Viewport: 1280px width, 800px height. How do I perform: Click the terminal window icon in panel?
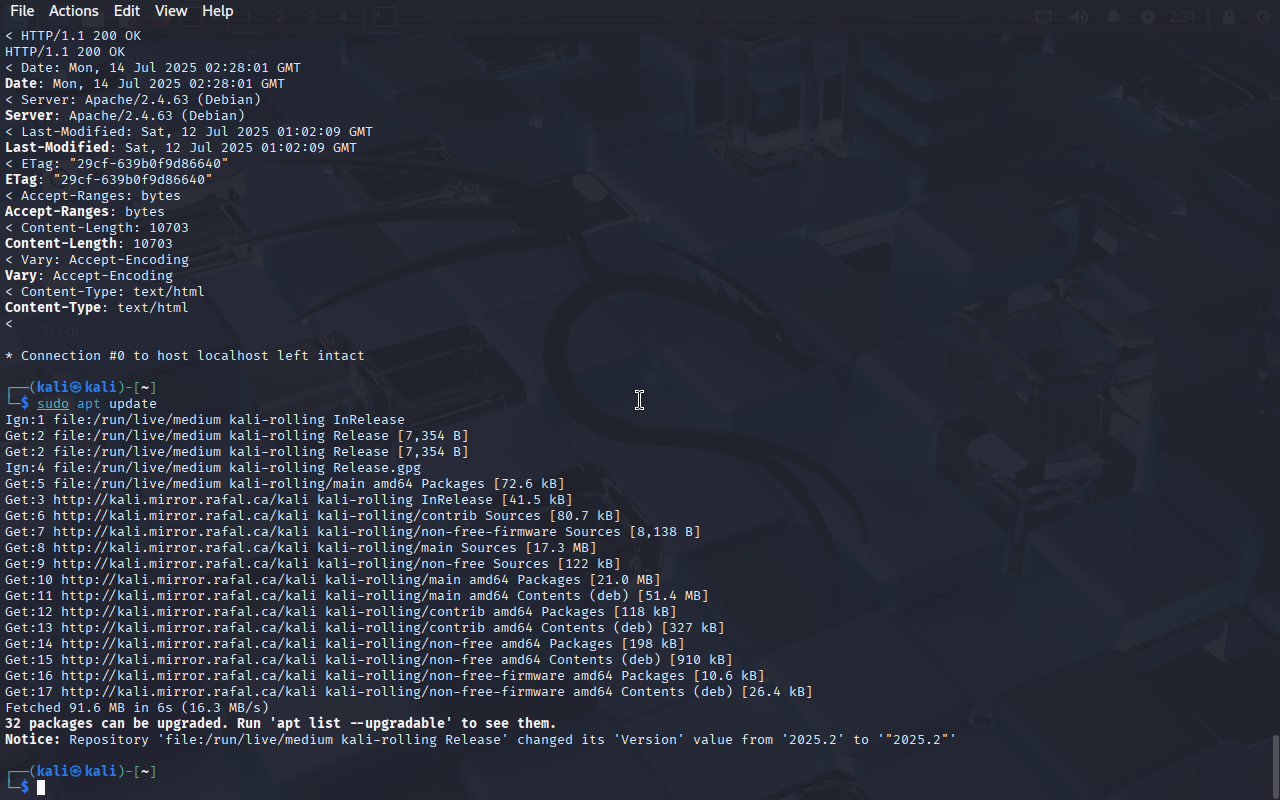point(384,17)
